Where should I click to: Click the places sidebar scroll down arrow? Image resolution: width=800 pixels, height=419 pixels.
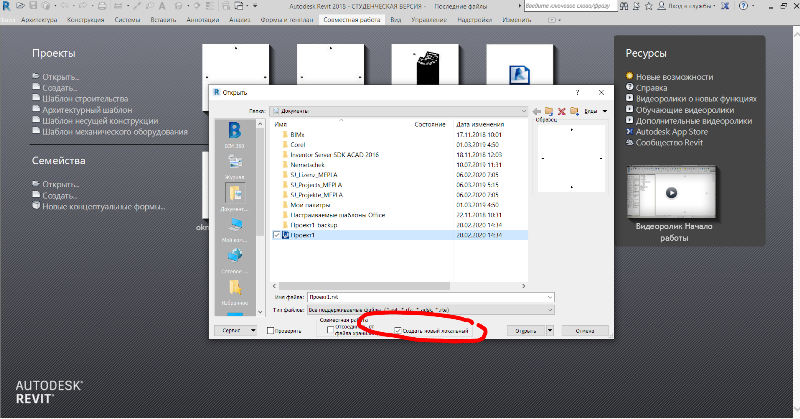point(260,311)
